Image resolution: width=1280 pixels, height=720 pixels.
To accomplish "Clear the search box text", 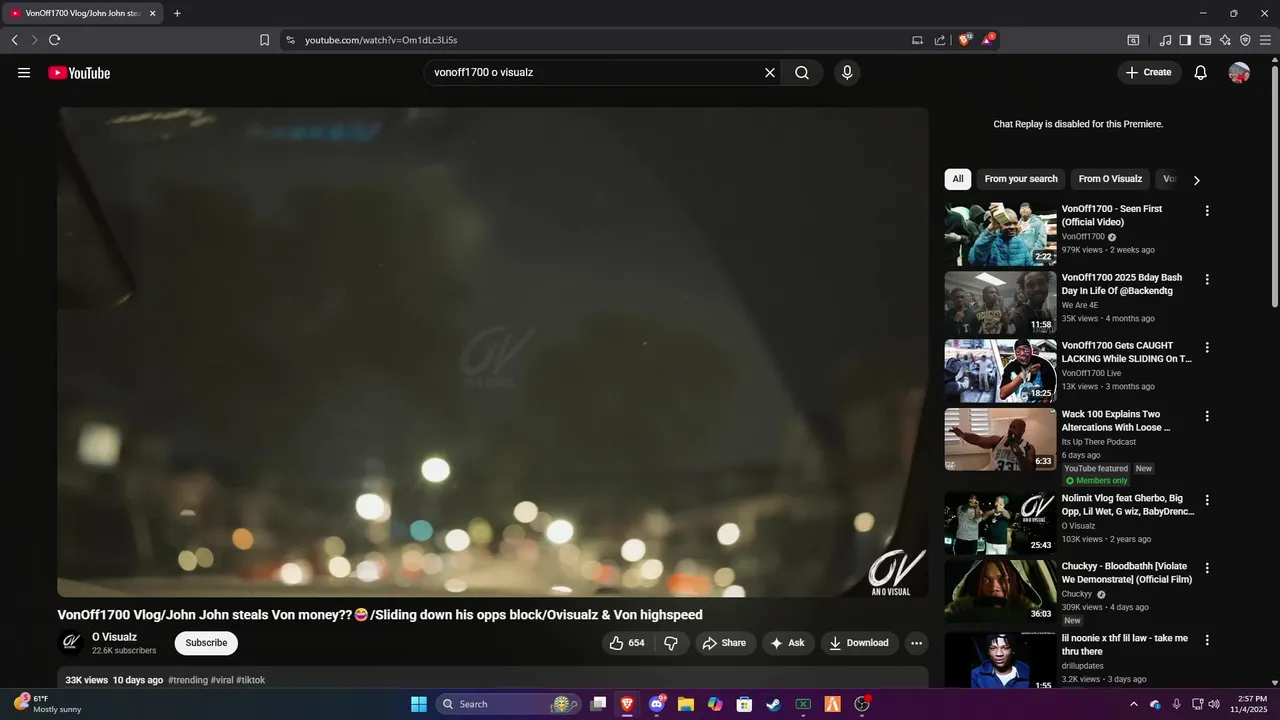I will [x=770, y=73].
